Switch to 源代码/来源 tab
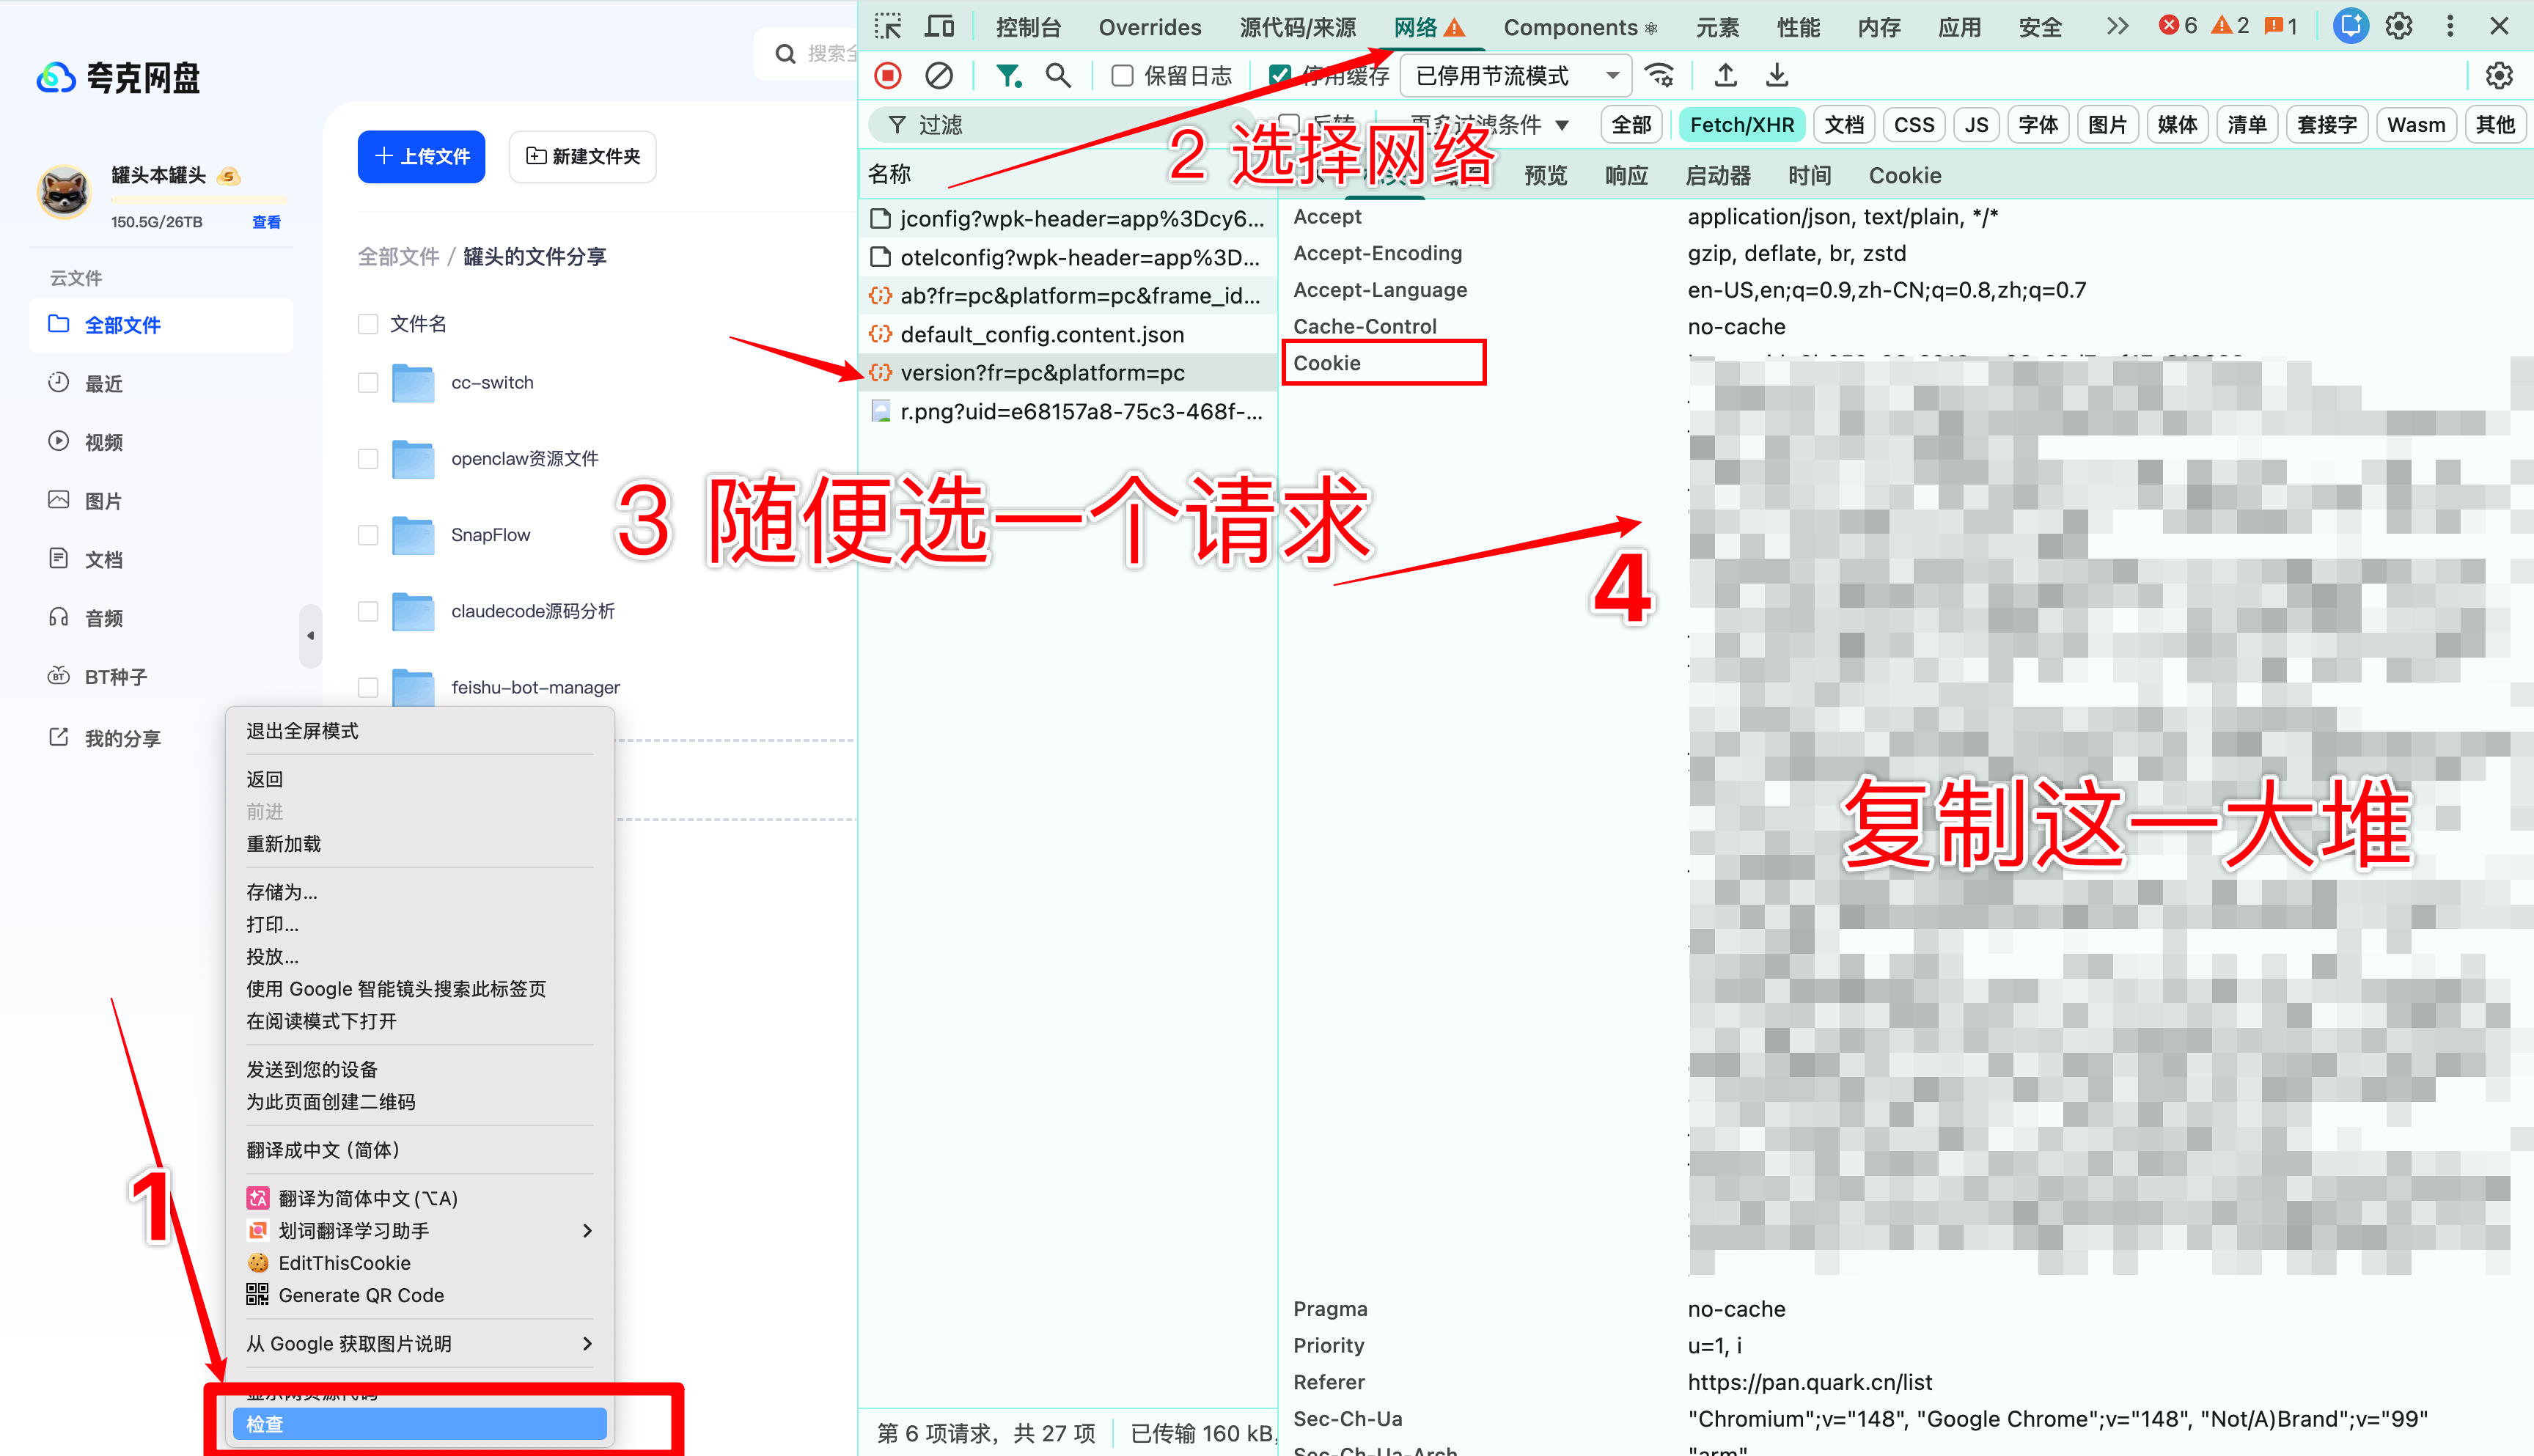This screenshot has height=1456, width=2534. pos(1297,27)
